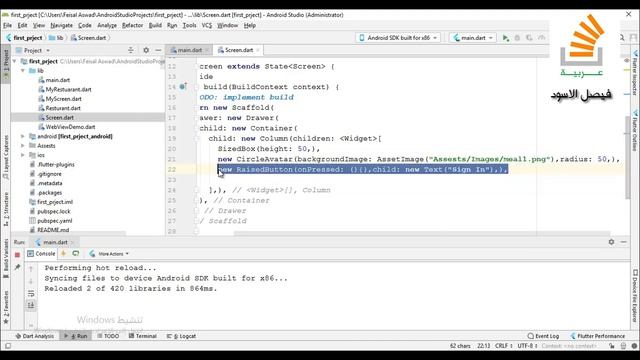Click the UTF-8 encoding status entry
Screen dimensions: 640x360
(x=527, y=346)
